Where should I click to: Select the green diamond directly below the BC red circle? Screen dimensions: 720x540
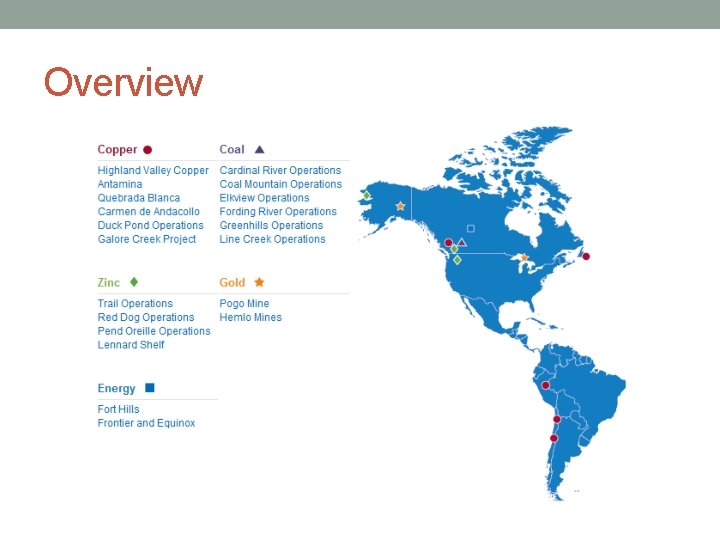click(454, 249)
